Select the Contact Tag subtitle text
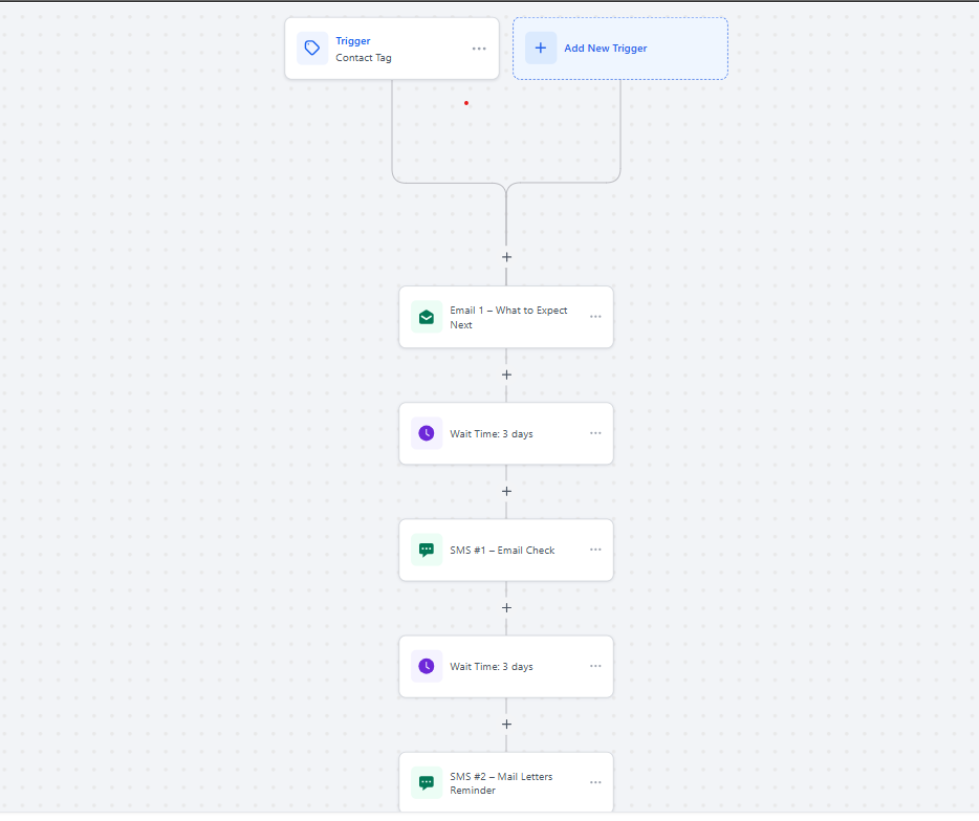This screenshot has width=979, height=821. tap(363, 57)
